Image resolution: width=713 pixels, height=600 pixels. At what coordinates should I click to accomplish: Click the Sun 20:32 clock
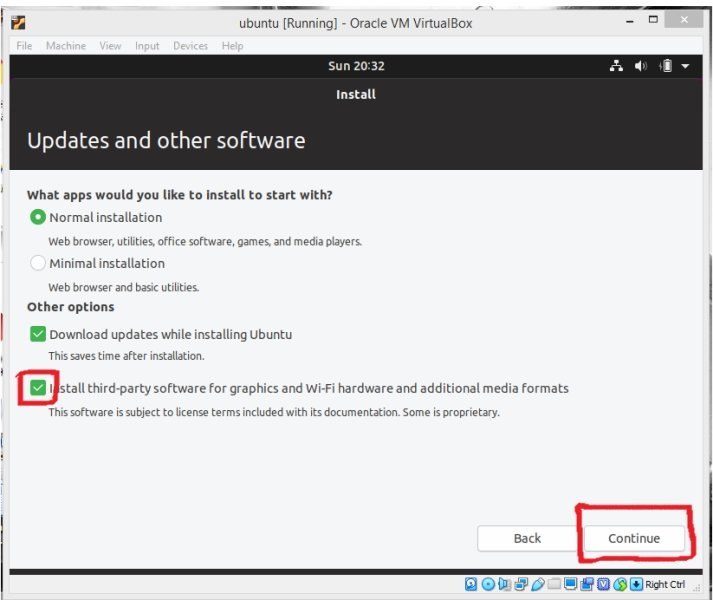click(x=356, y=66)
